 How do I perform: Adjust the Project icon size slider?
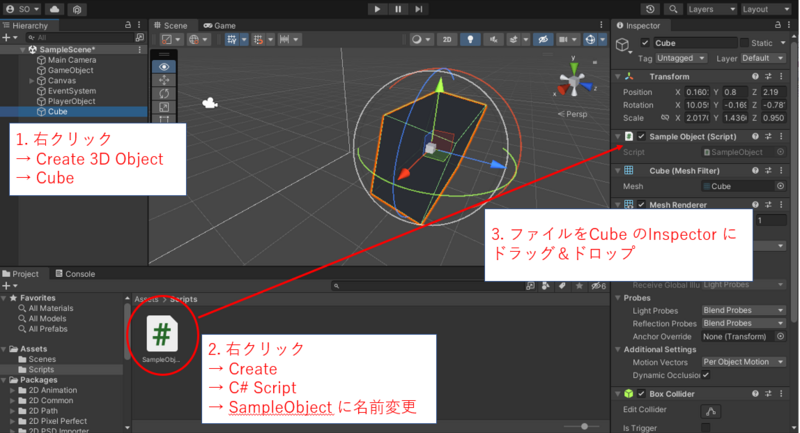(x=584, y=426)
